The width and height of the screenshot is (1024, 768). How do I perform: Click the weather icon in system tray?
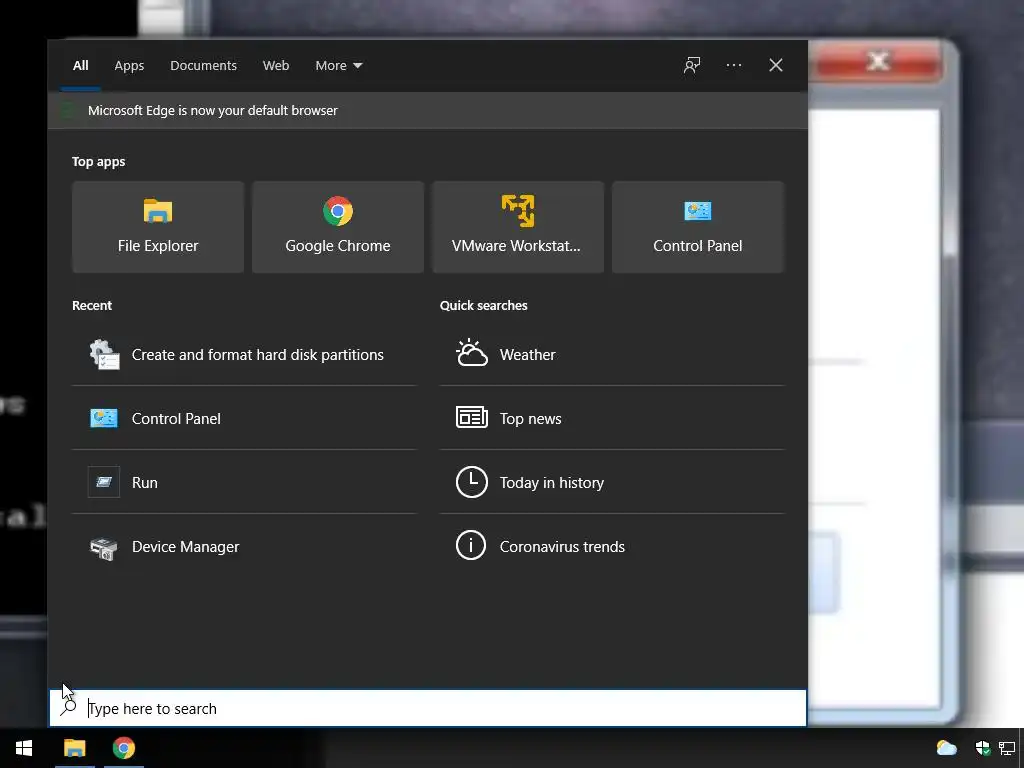pyautogui.click(x=946, y=748)
